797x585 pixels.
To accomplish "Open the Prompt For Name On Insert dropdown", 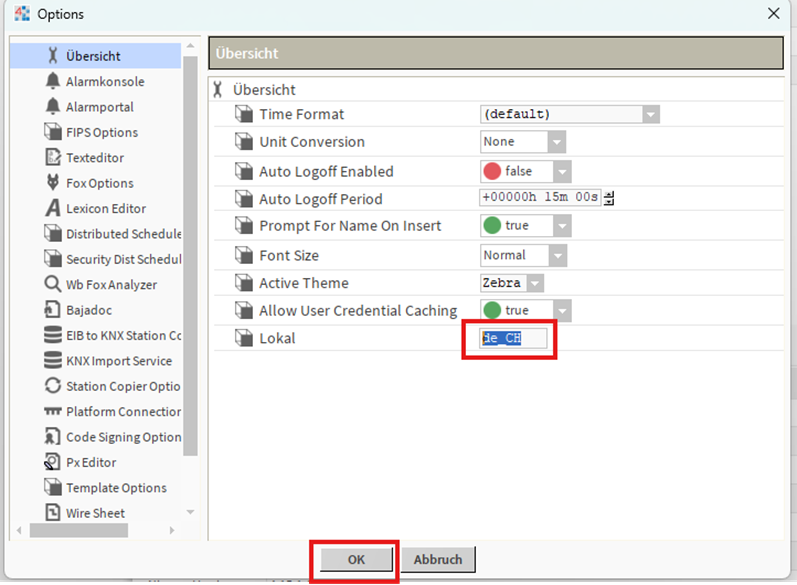I will [562, 226].
